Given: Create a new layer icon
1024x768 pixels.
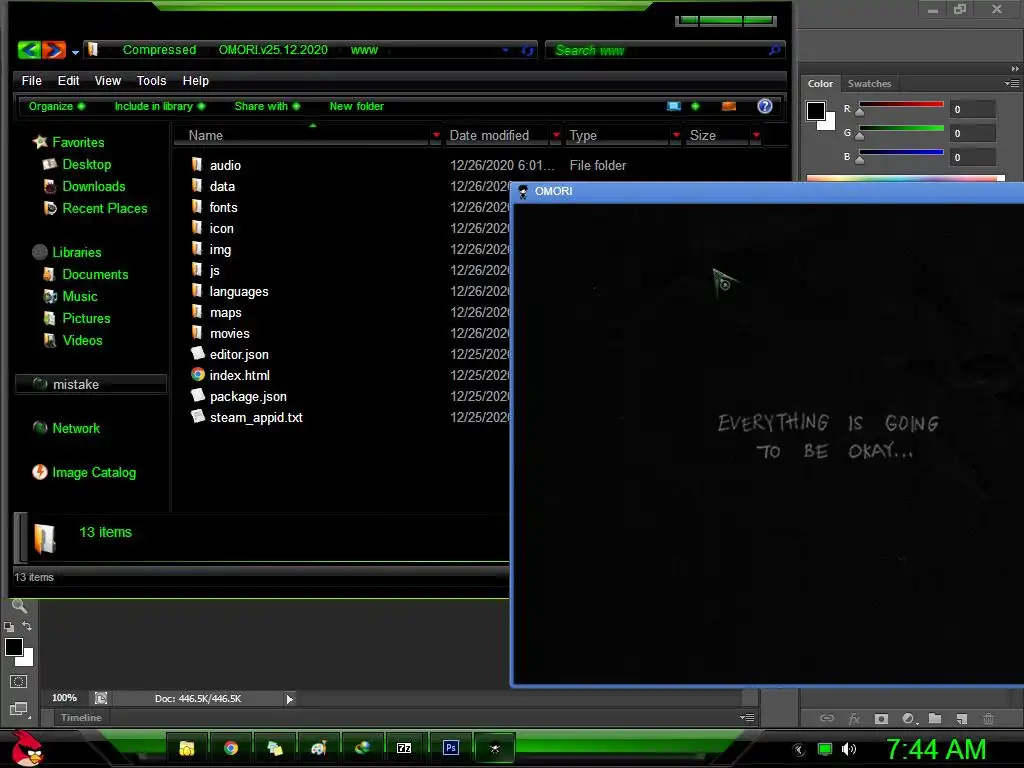Looking at the screenshot, I should (x=961, y=718).
